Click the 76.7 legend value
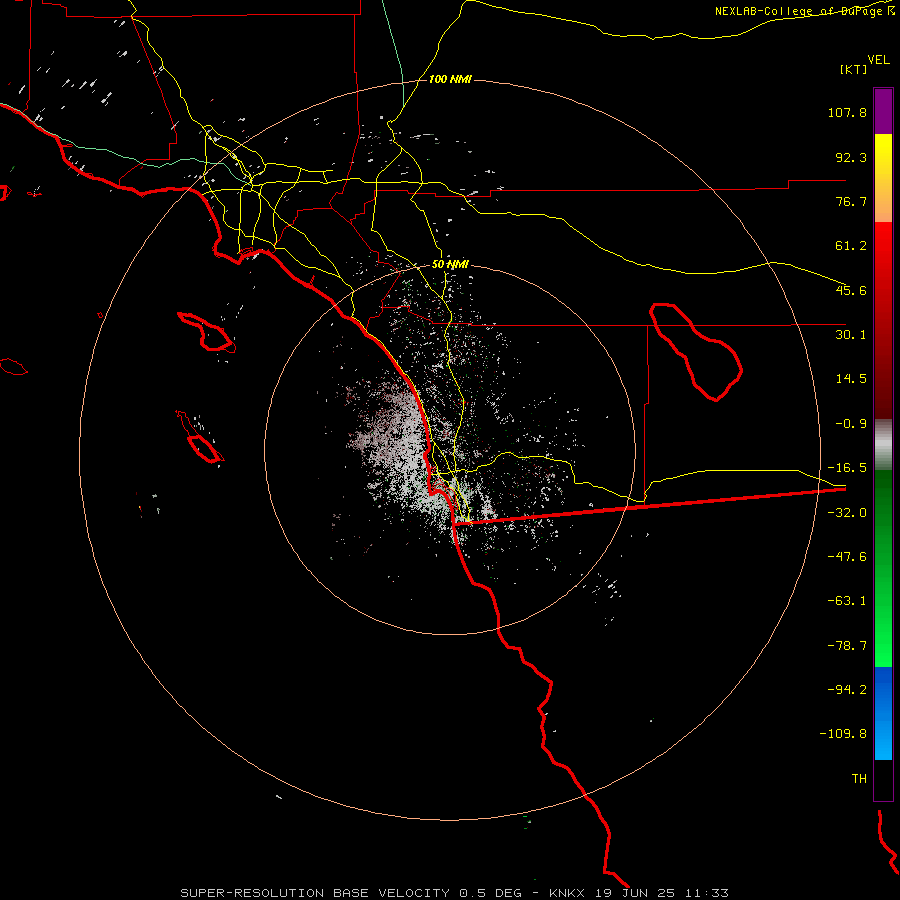Screen dimensions: 900x900 tap(851, 201)
